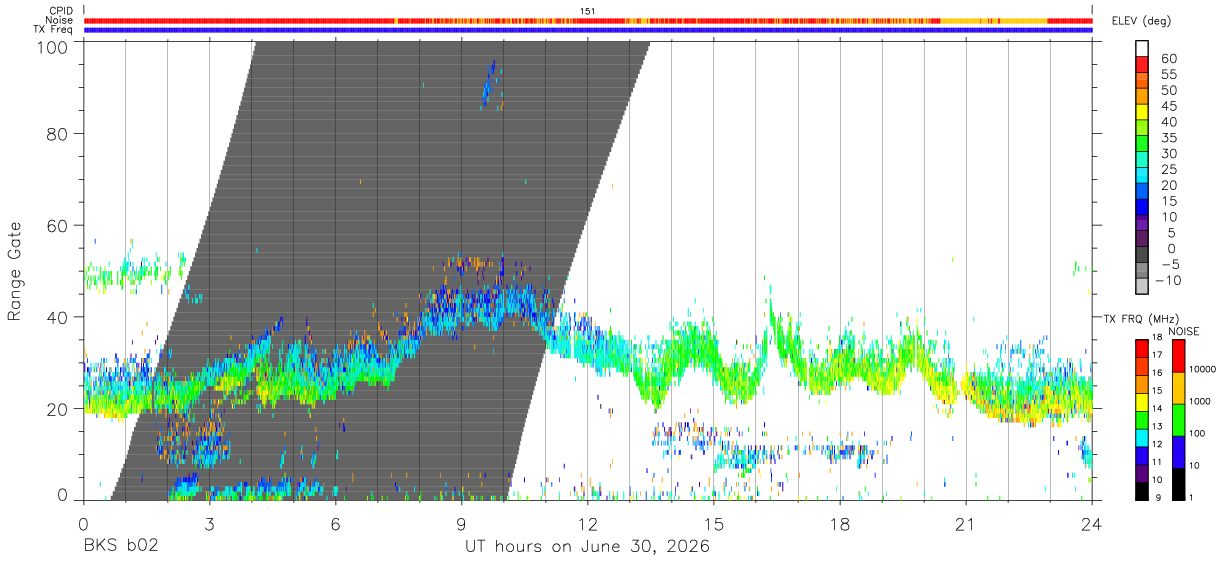Click the blue TX frequency strip at top
The width and height of the screenshot is (1228, 567).
pyautogui.click(x=588, y=30)
